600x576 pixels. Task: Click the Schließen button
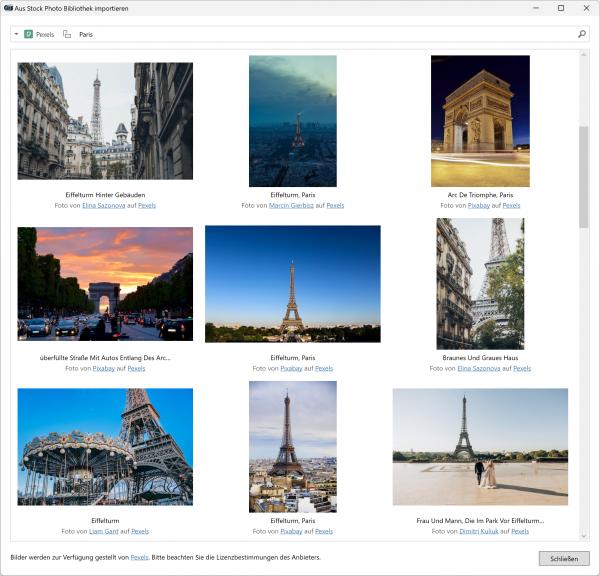[x=563, y=558]
